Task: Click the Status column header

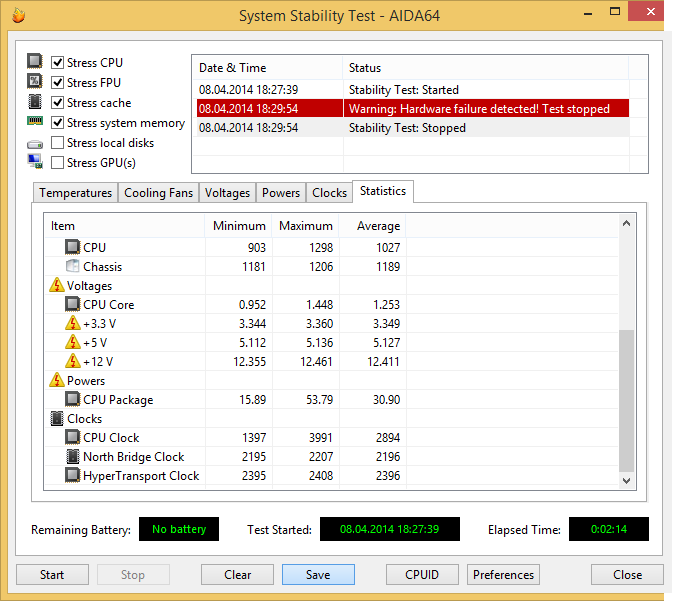Action: click(486, 68)
